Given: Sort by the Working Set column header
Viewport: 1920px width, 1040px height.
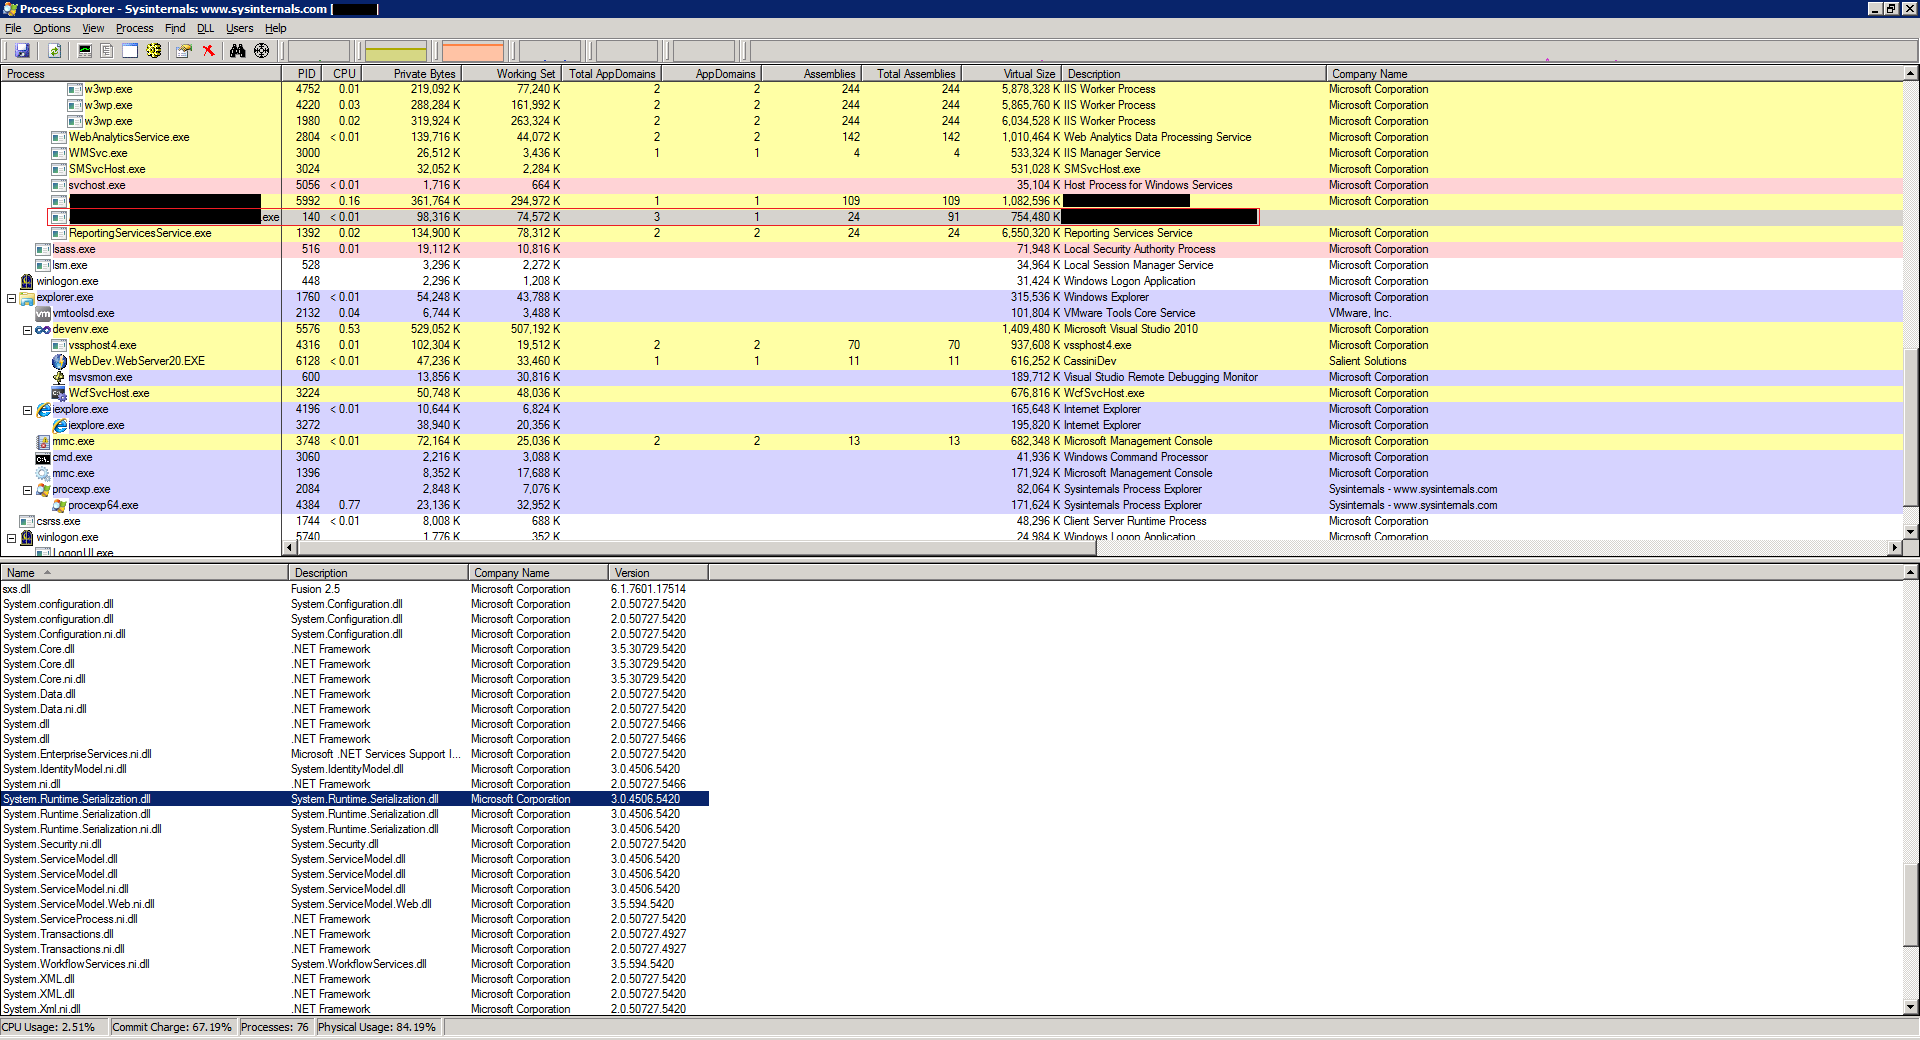Looking at the screenshot, I should coord(510,73).
